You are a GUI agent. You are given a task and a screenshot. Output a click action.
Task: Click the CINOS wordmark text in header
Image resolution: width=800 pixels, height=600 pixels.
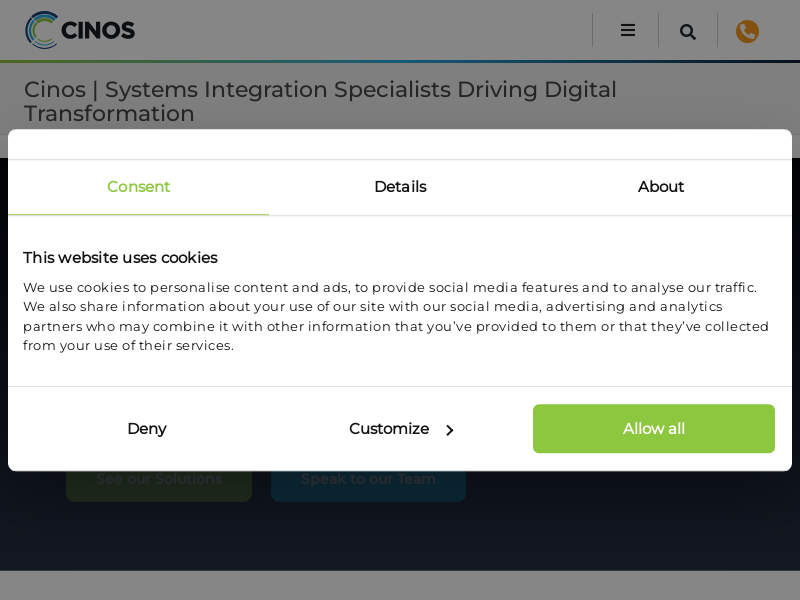point(98,31)
